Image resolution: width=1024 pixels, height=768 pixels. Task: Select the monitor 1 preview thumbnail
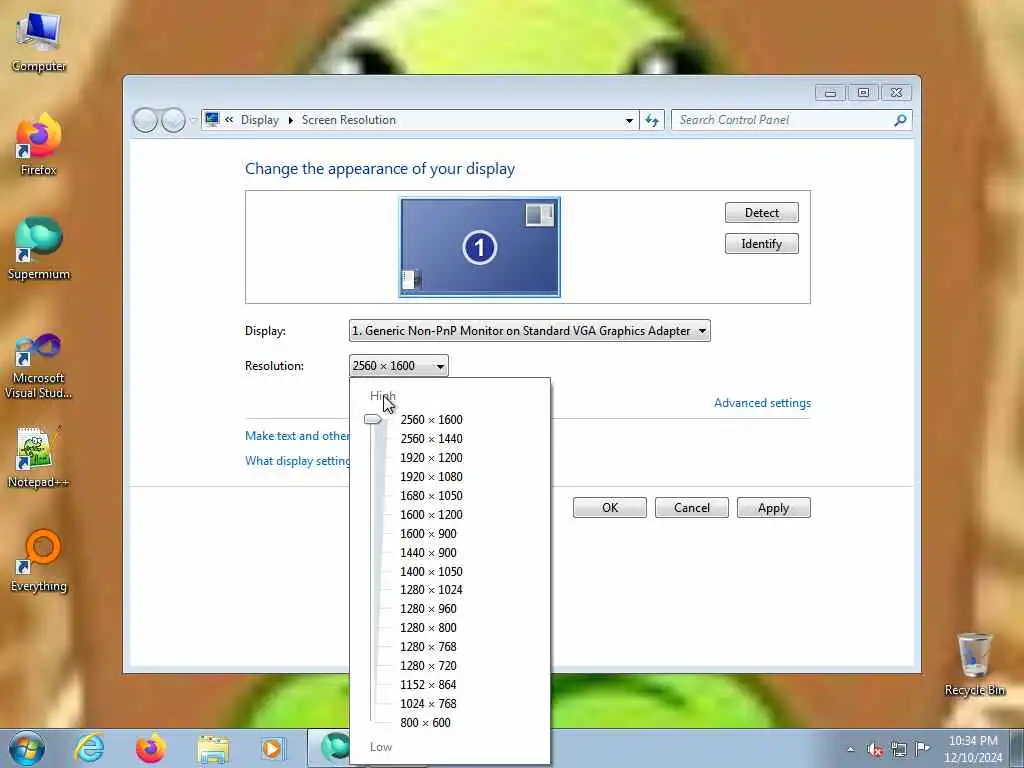[x=480, y=248]
